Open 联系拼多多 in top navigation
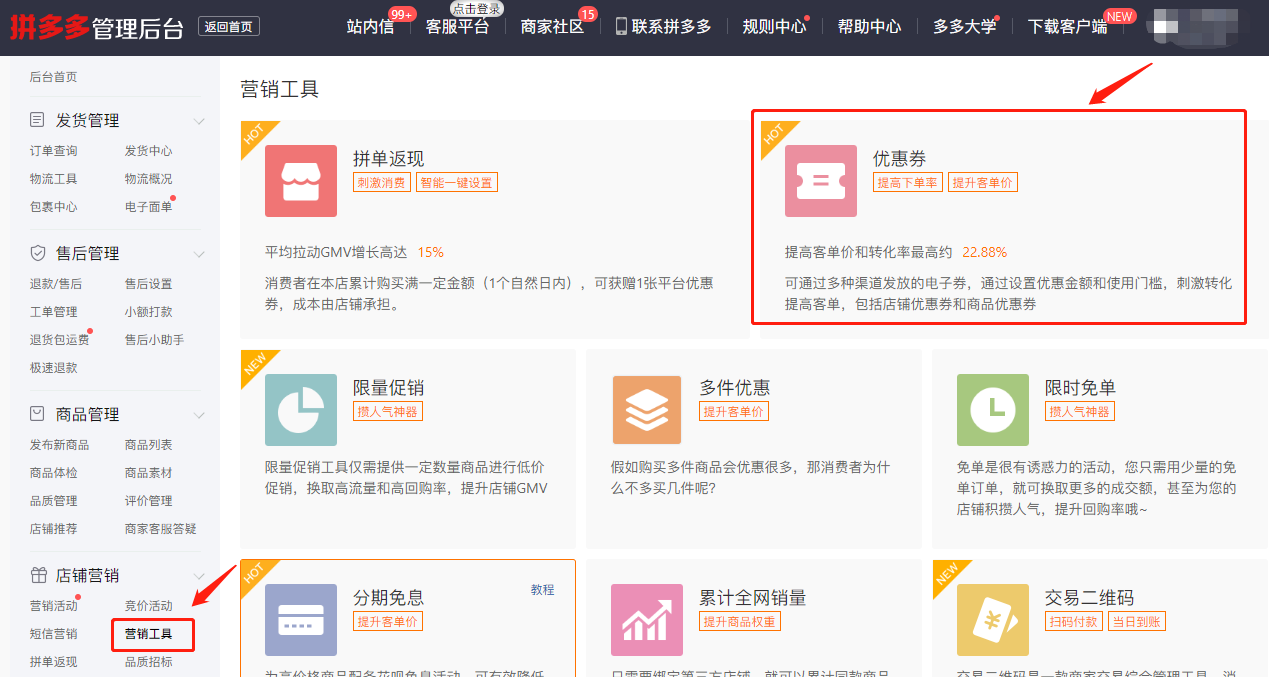Viewport: 1269px width, 677px height. click(671, 27)
